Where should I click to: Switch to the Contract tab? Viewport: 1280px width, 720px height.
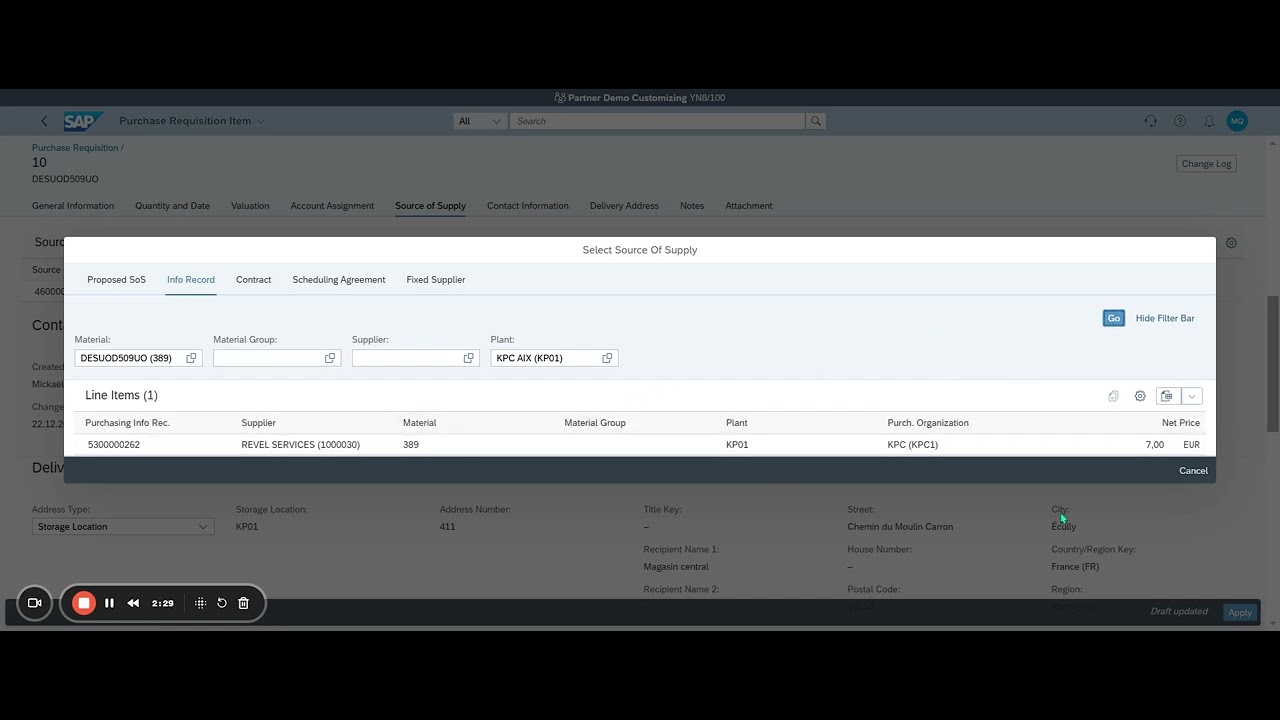click(x=253, y=280)
